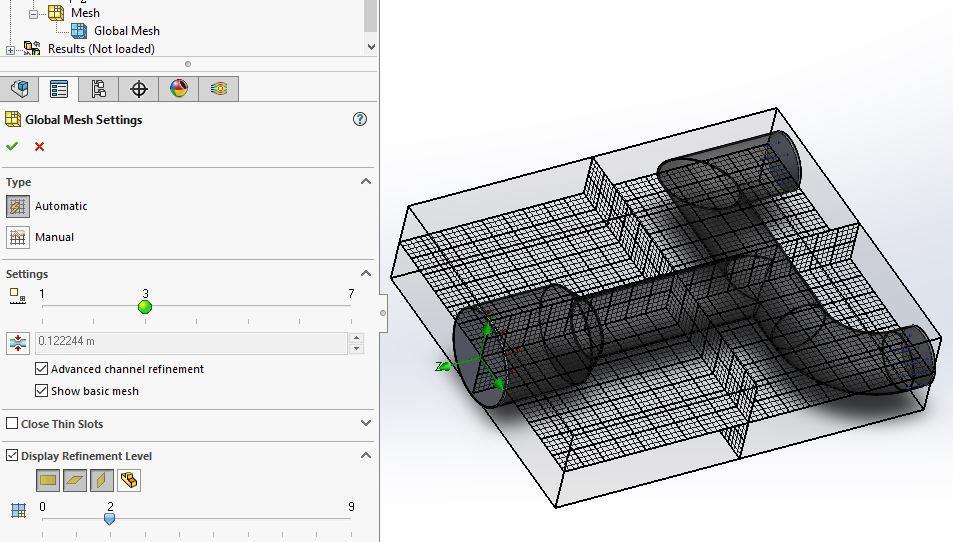Switch to the PropertyManager tab
The height and width of the screenshot is (542, 953).
click(59, 89)
